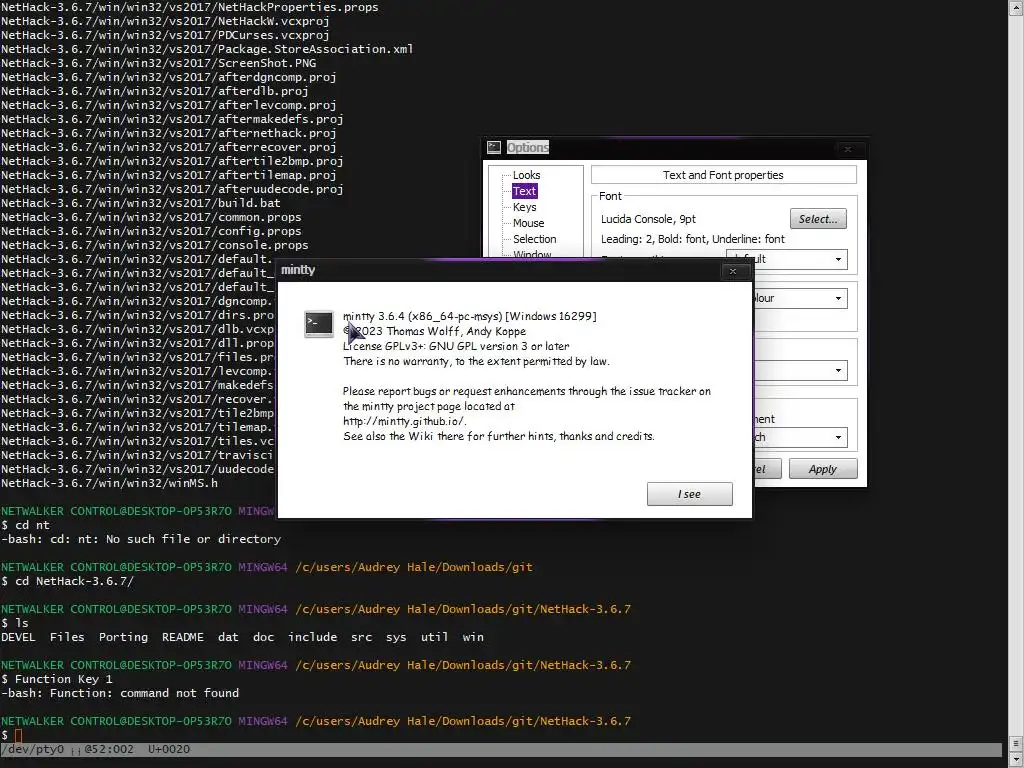This screenshot has width=1024, height=768.
Task: Click the '$ Function Key 1' command line
Action: point(57,679)
